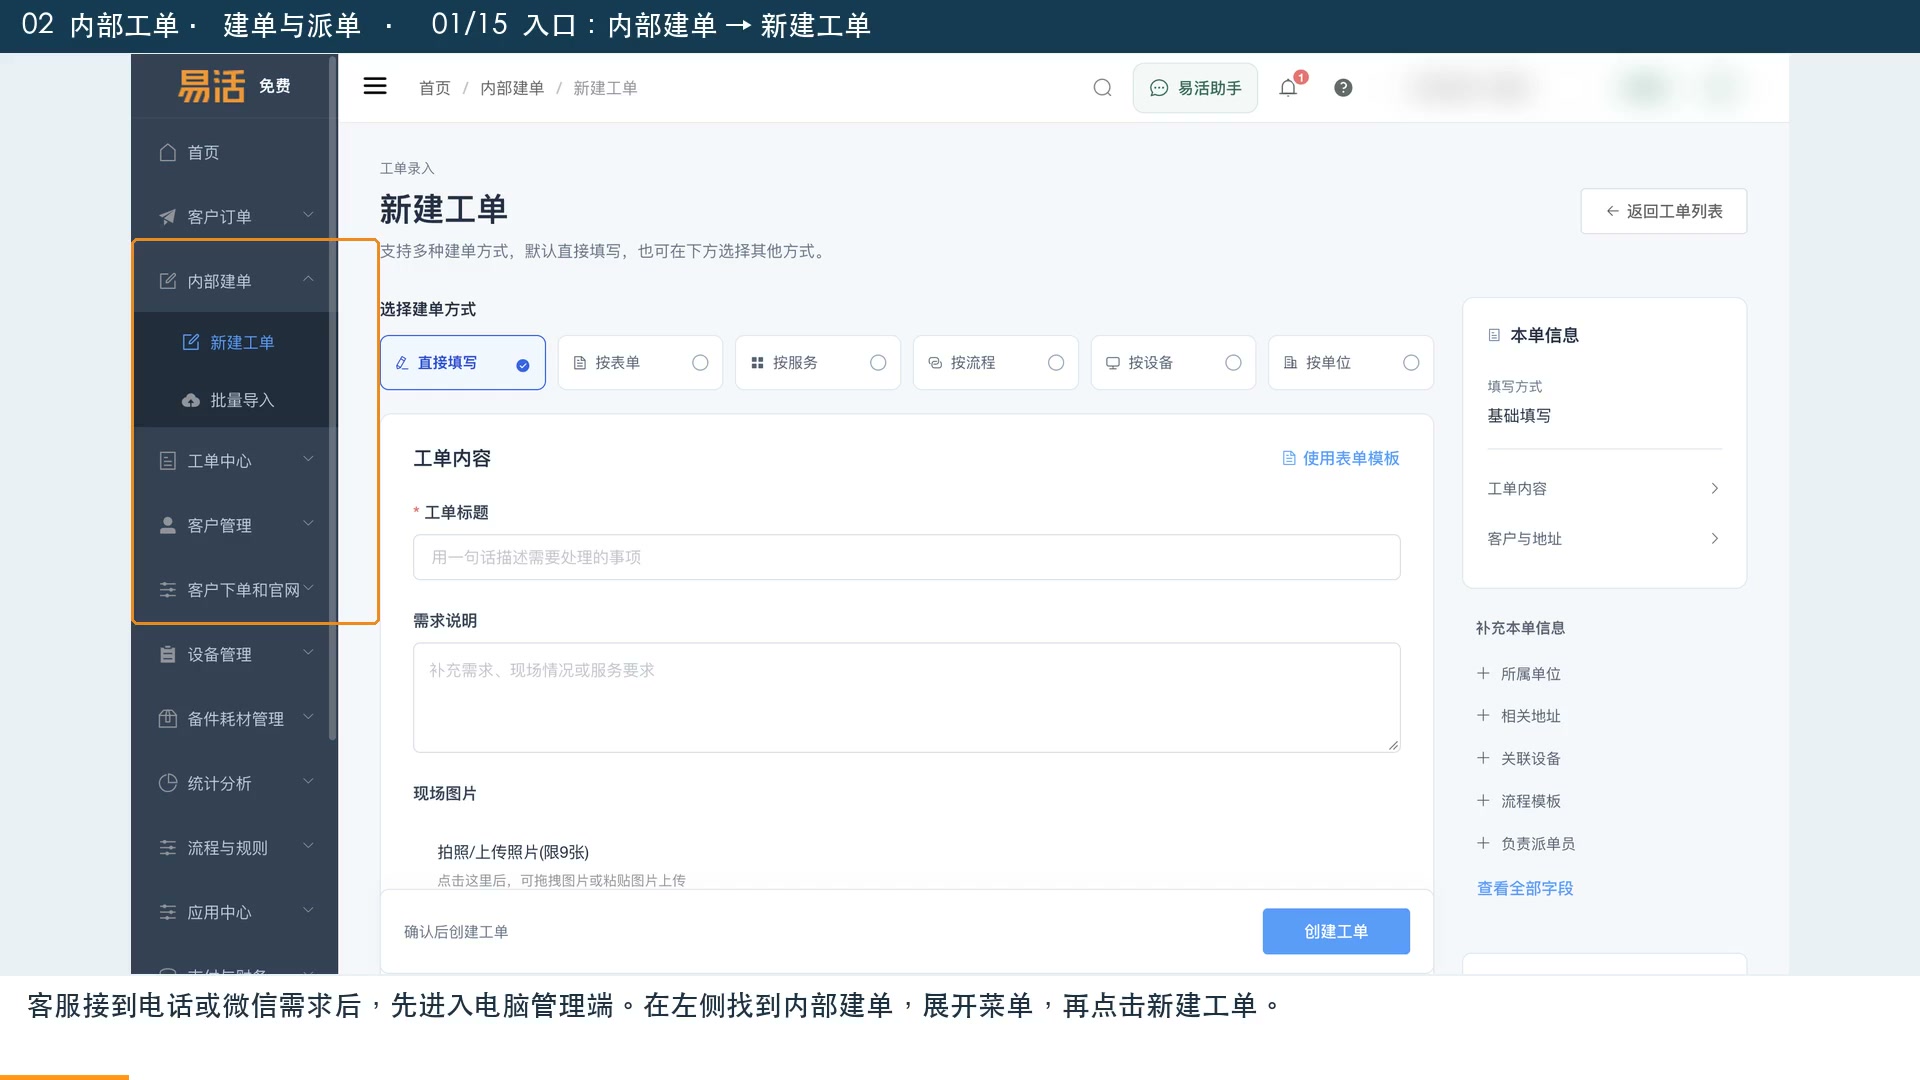Expand the 工单中心 sidebar menu
1920x1080 pixels.
[236, 461]
